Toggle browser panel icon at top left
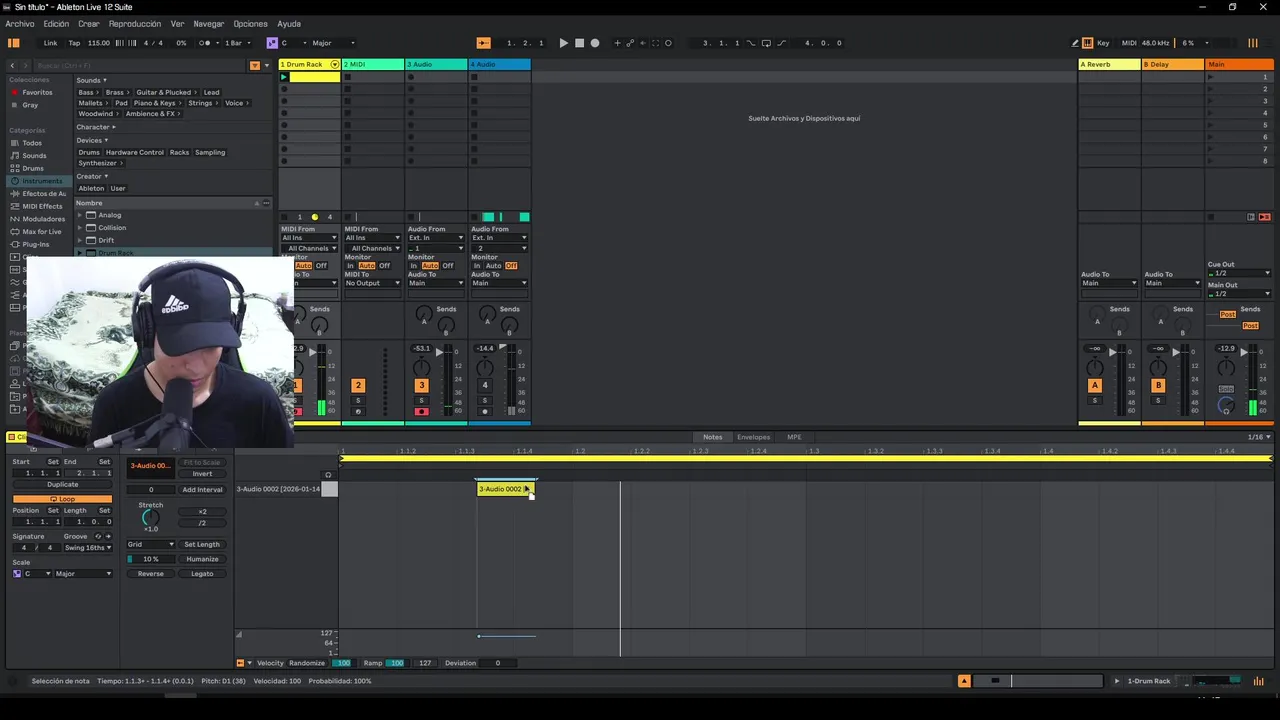The height and width of the screenshot is (720, 1280). pyautogui.click(x=14, y=43)
